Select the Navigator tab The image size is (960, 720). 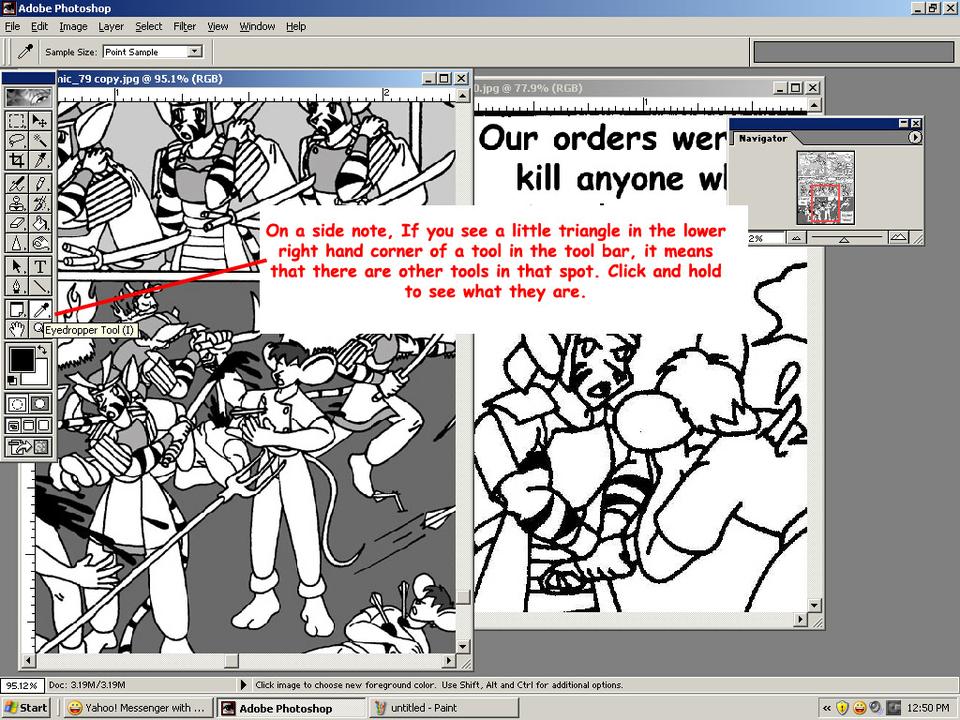[762, 138]
